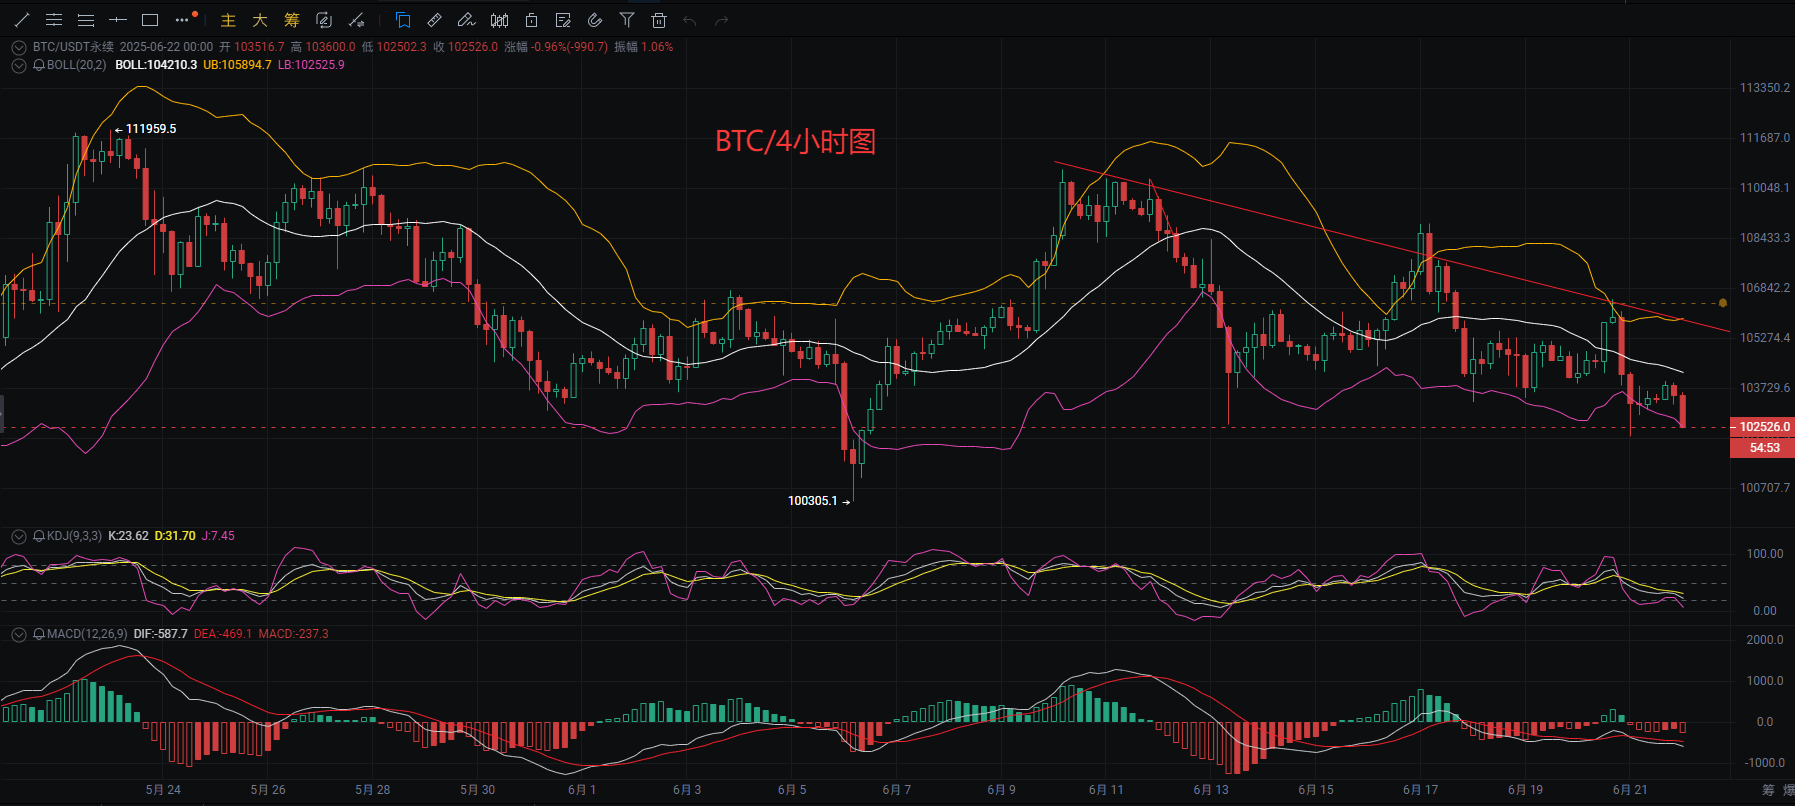Viewport: 1795px width, 806px height.
Task: Set alert bell on MACD indicator
Action: [x=39, y=634]
